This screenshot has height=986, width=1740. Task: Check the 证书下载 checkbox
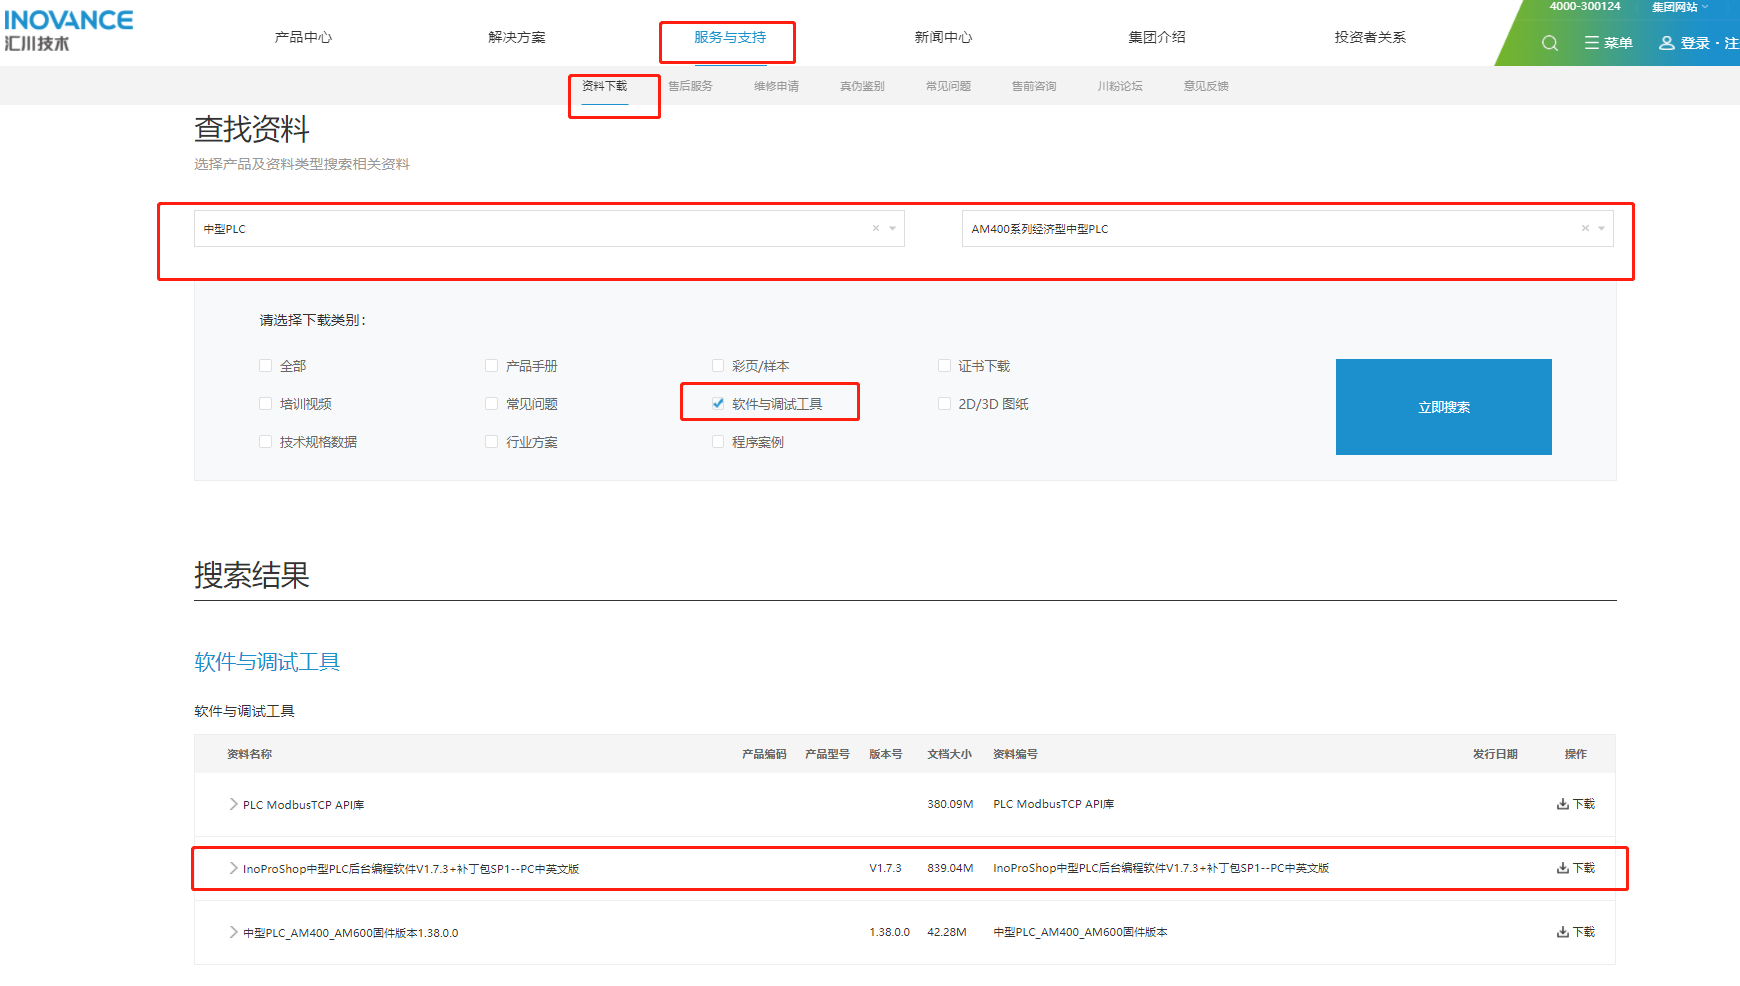(x=944, y=366)
